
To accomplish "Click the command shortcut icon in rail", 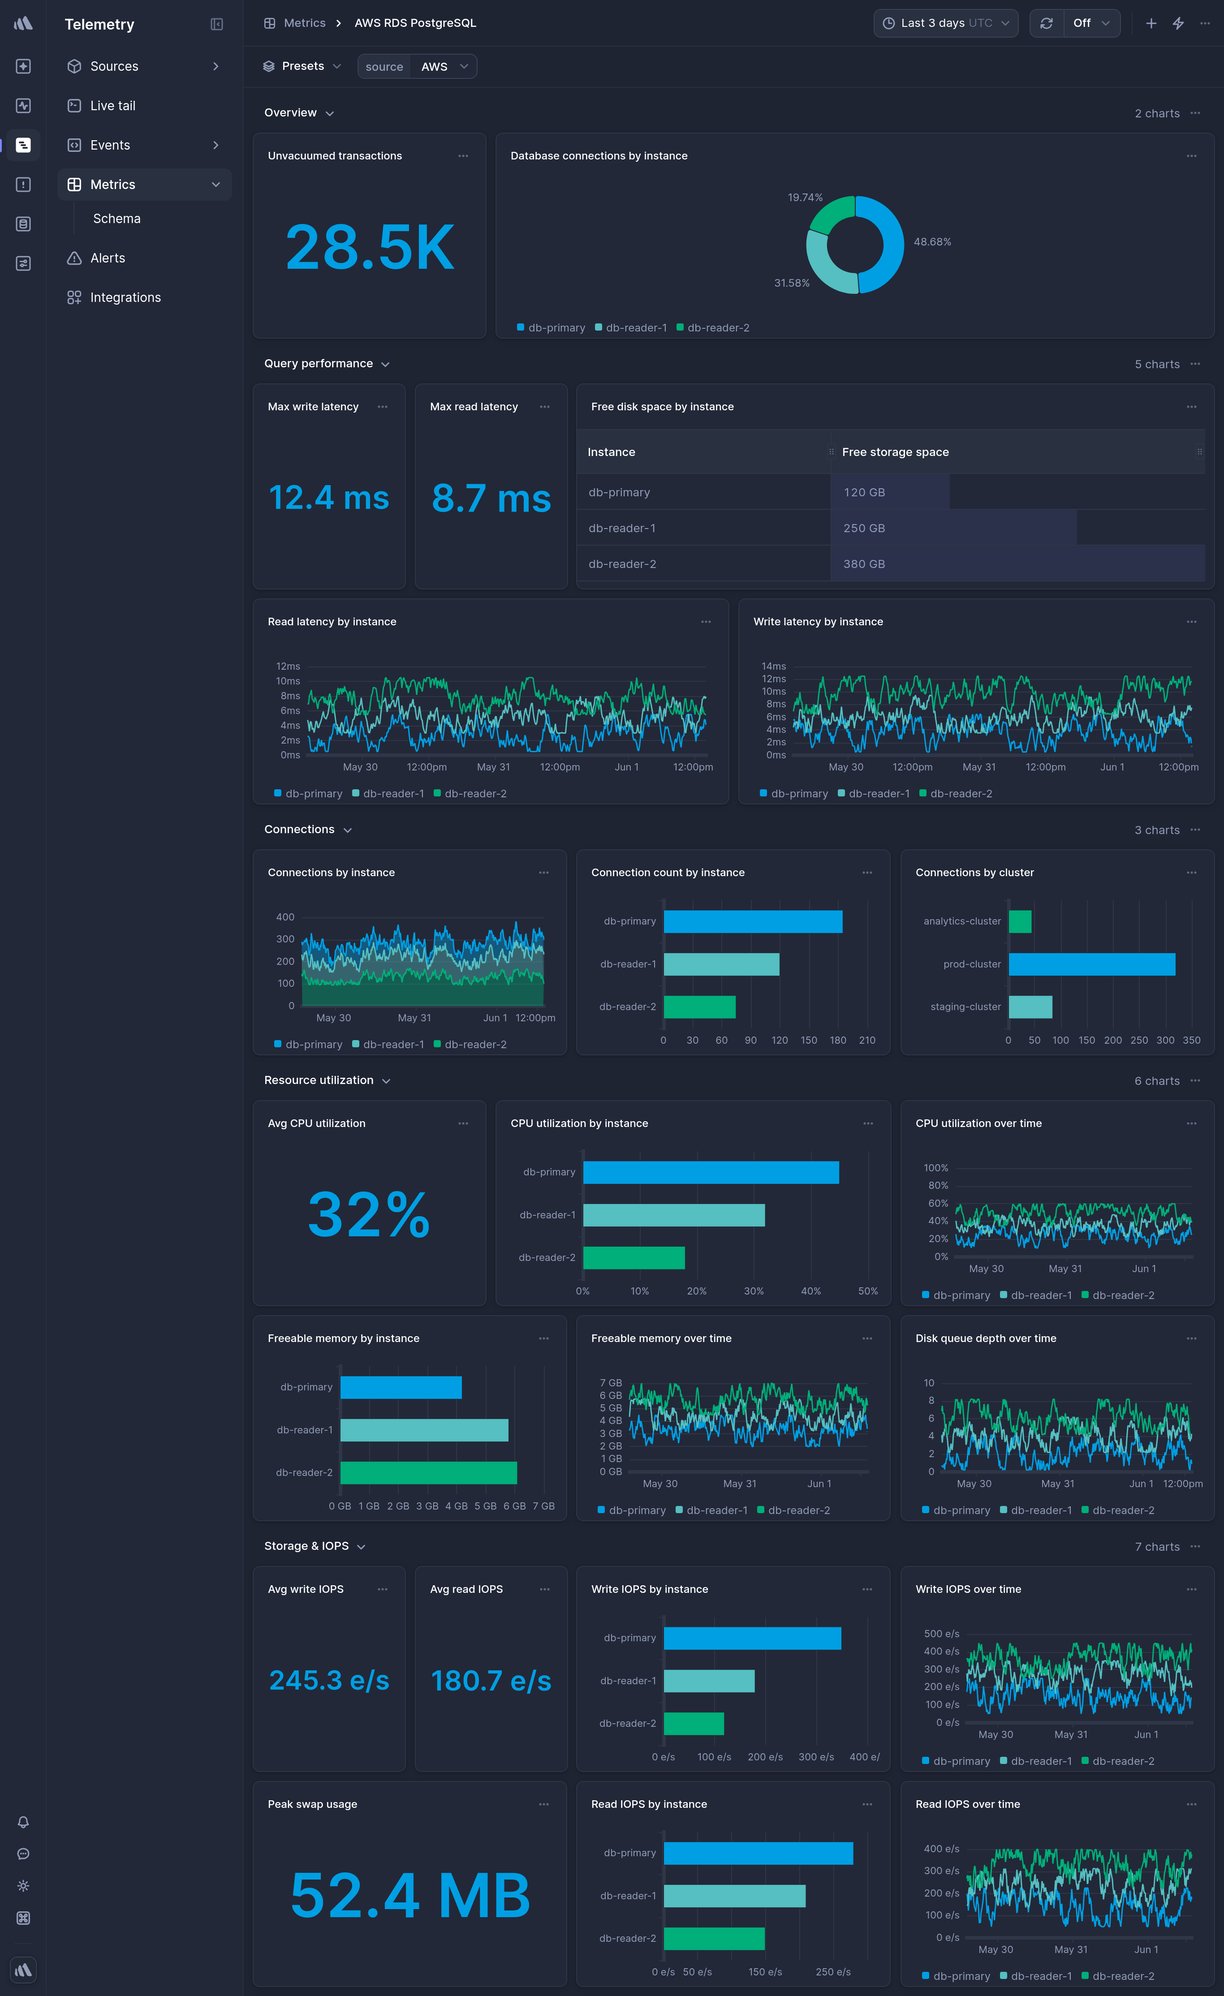I will [23, 1918].
